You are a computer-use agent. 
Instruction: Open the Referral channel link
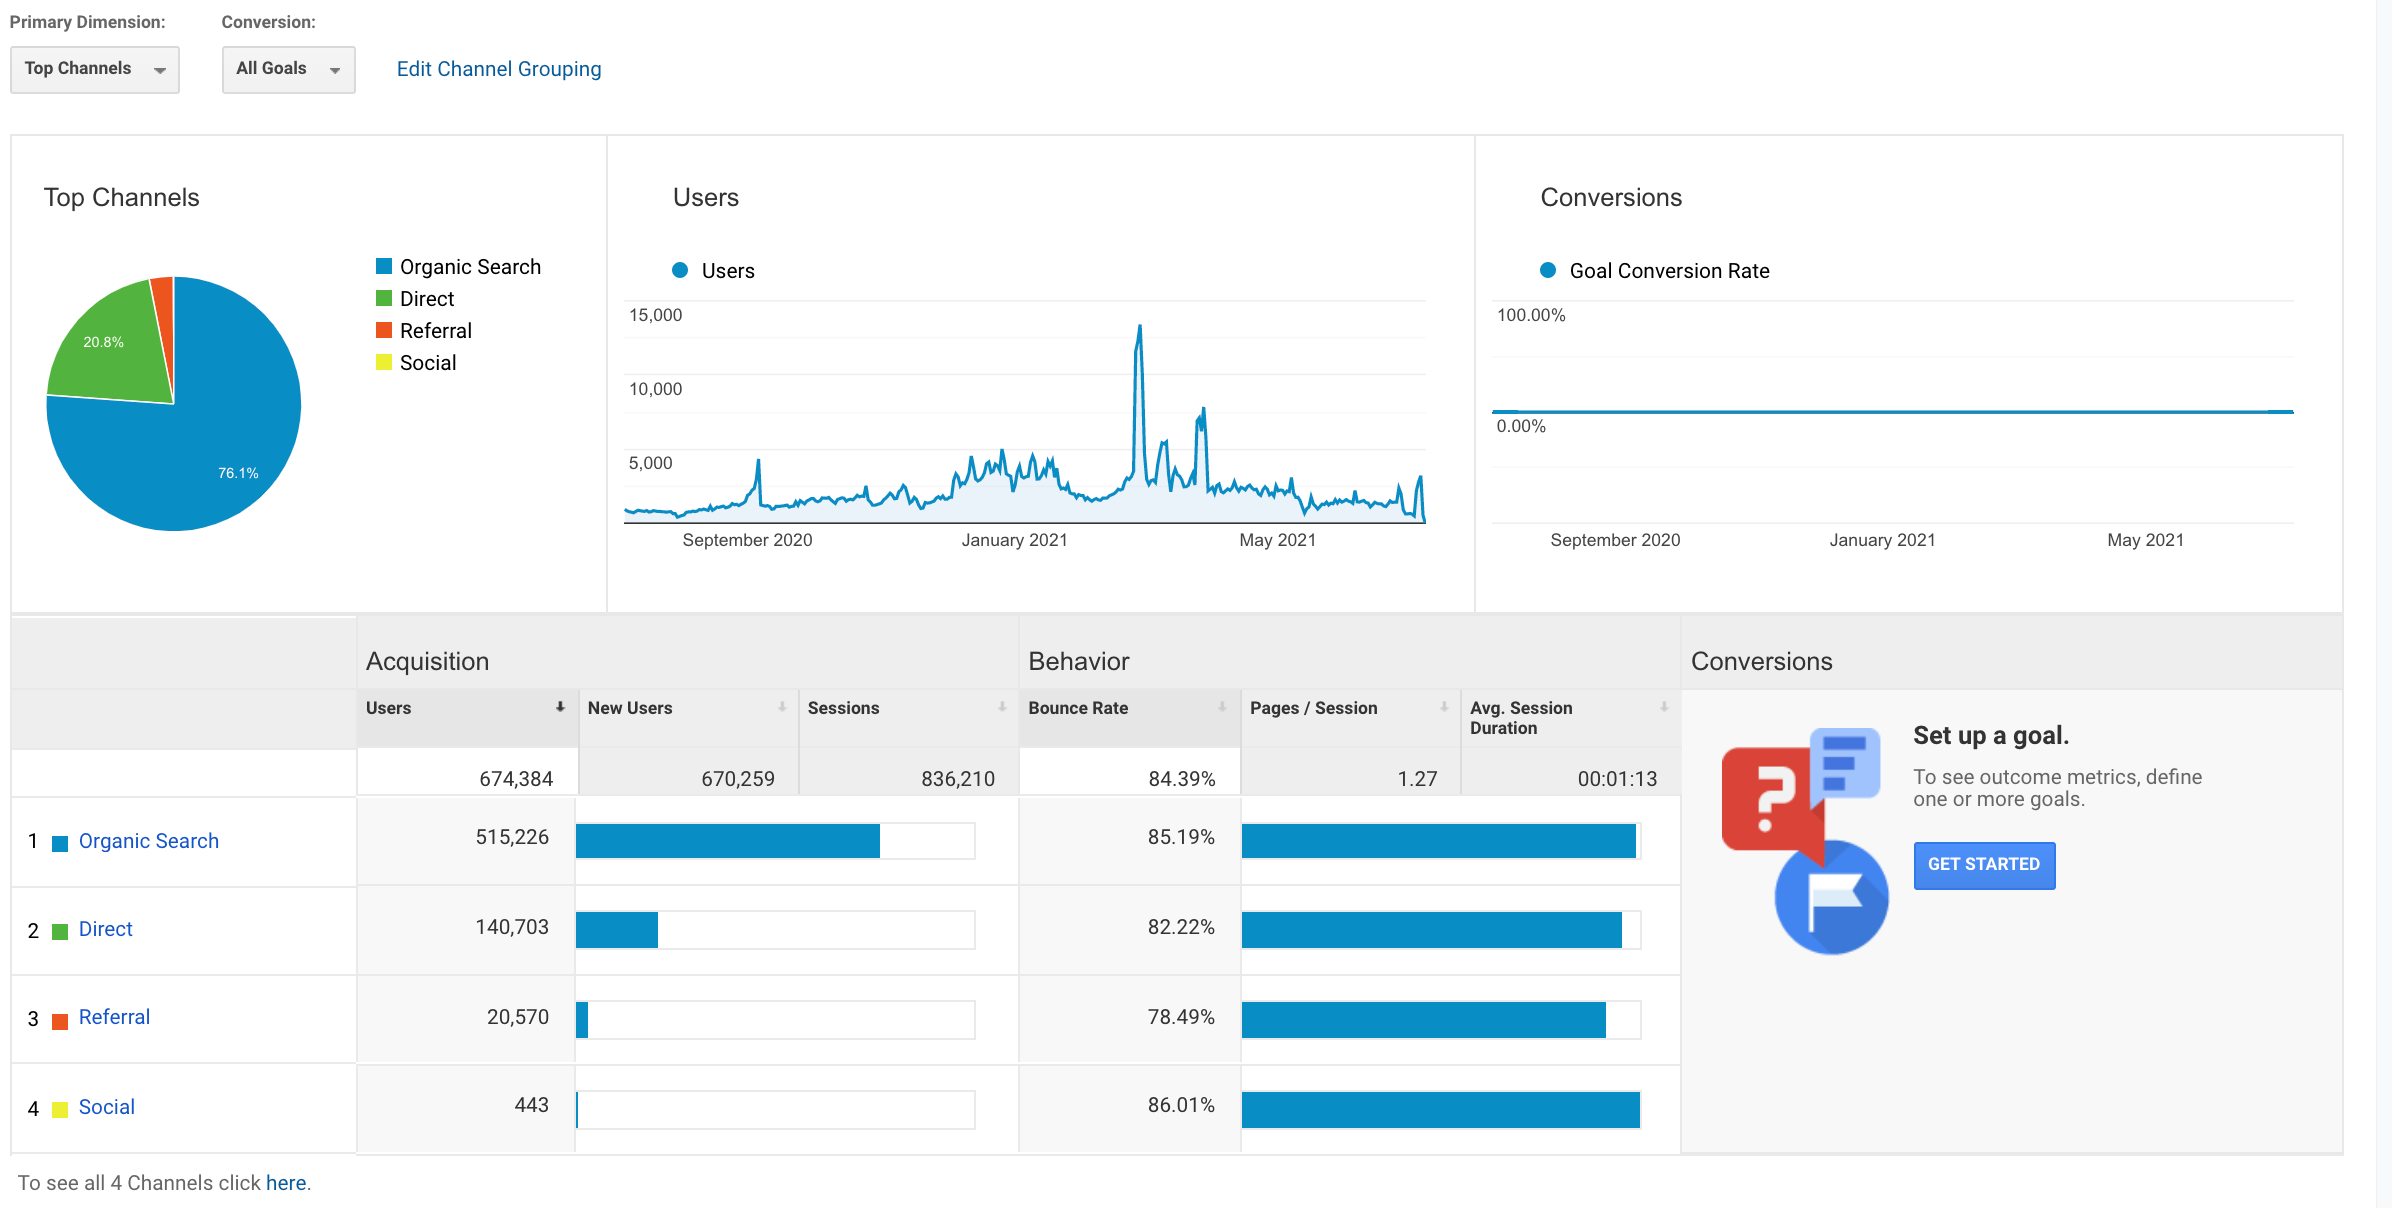point(114,1017)
